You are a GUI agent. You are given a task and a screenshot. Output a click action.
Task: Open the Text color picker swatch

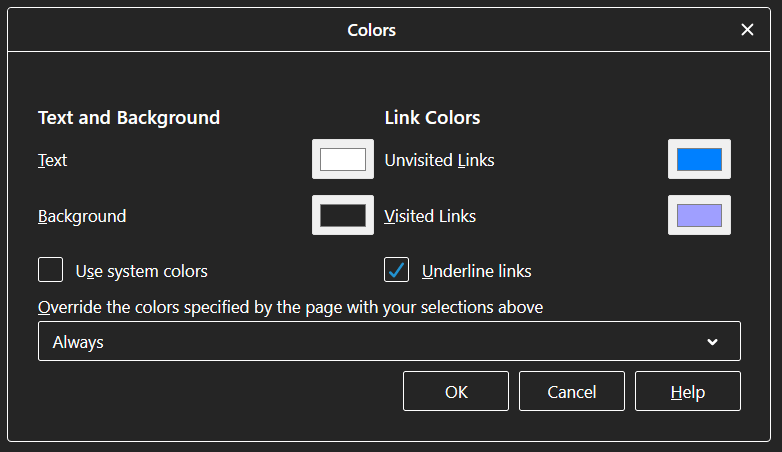343,159
